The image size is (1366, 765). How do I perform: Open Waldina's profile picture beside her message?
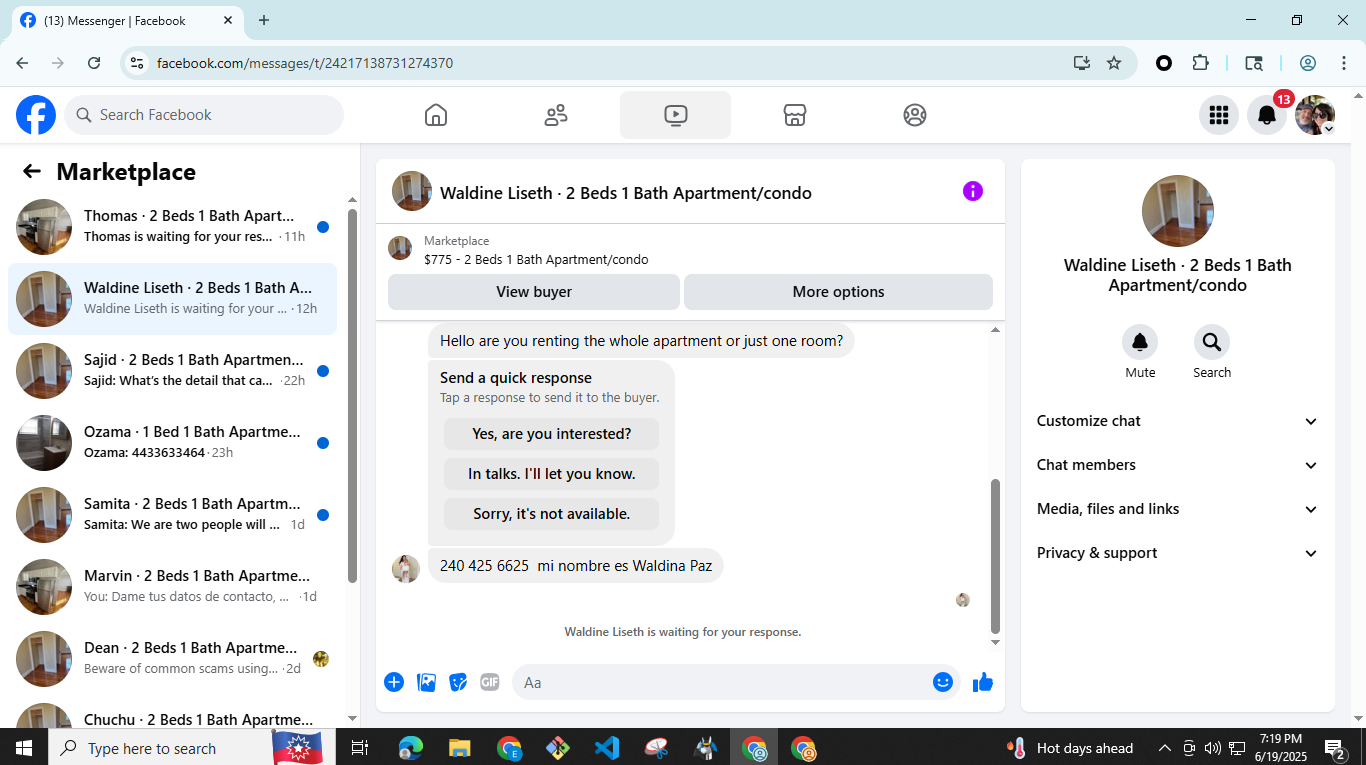tap(406, 569)
